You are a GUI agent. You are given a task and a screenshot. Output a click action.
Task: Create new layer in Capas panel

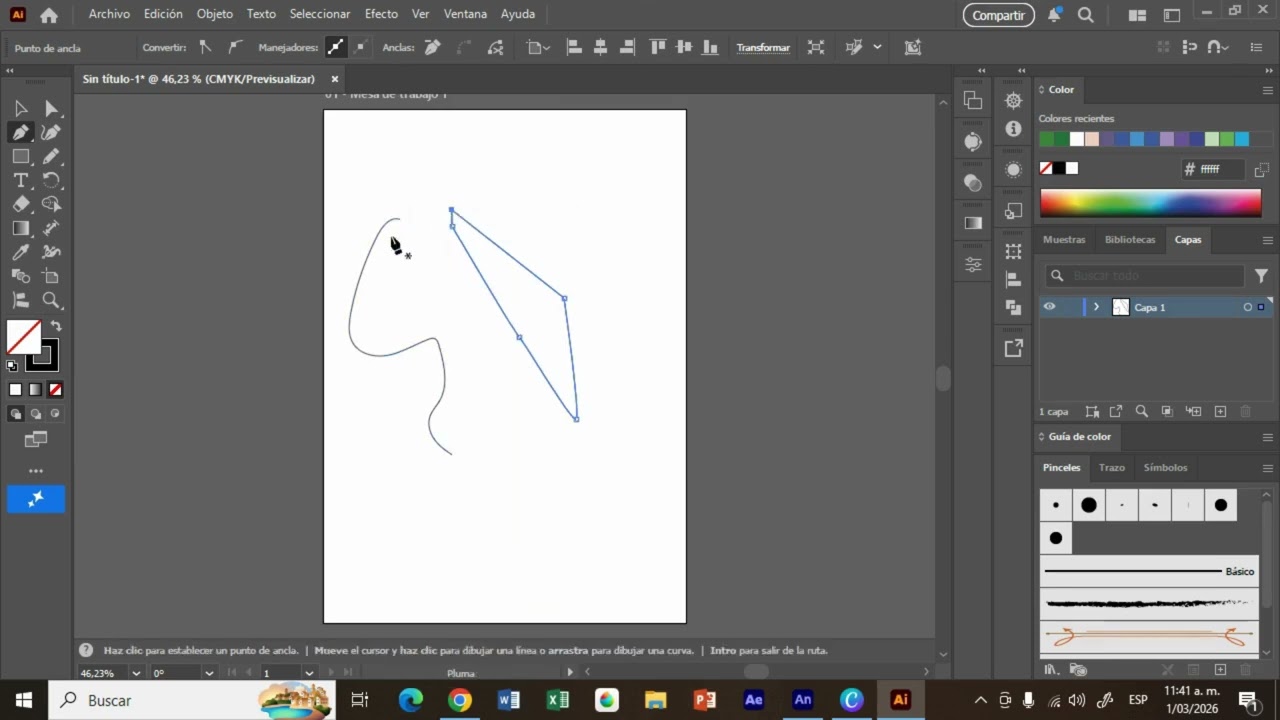click(x=1220, y=411)
